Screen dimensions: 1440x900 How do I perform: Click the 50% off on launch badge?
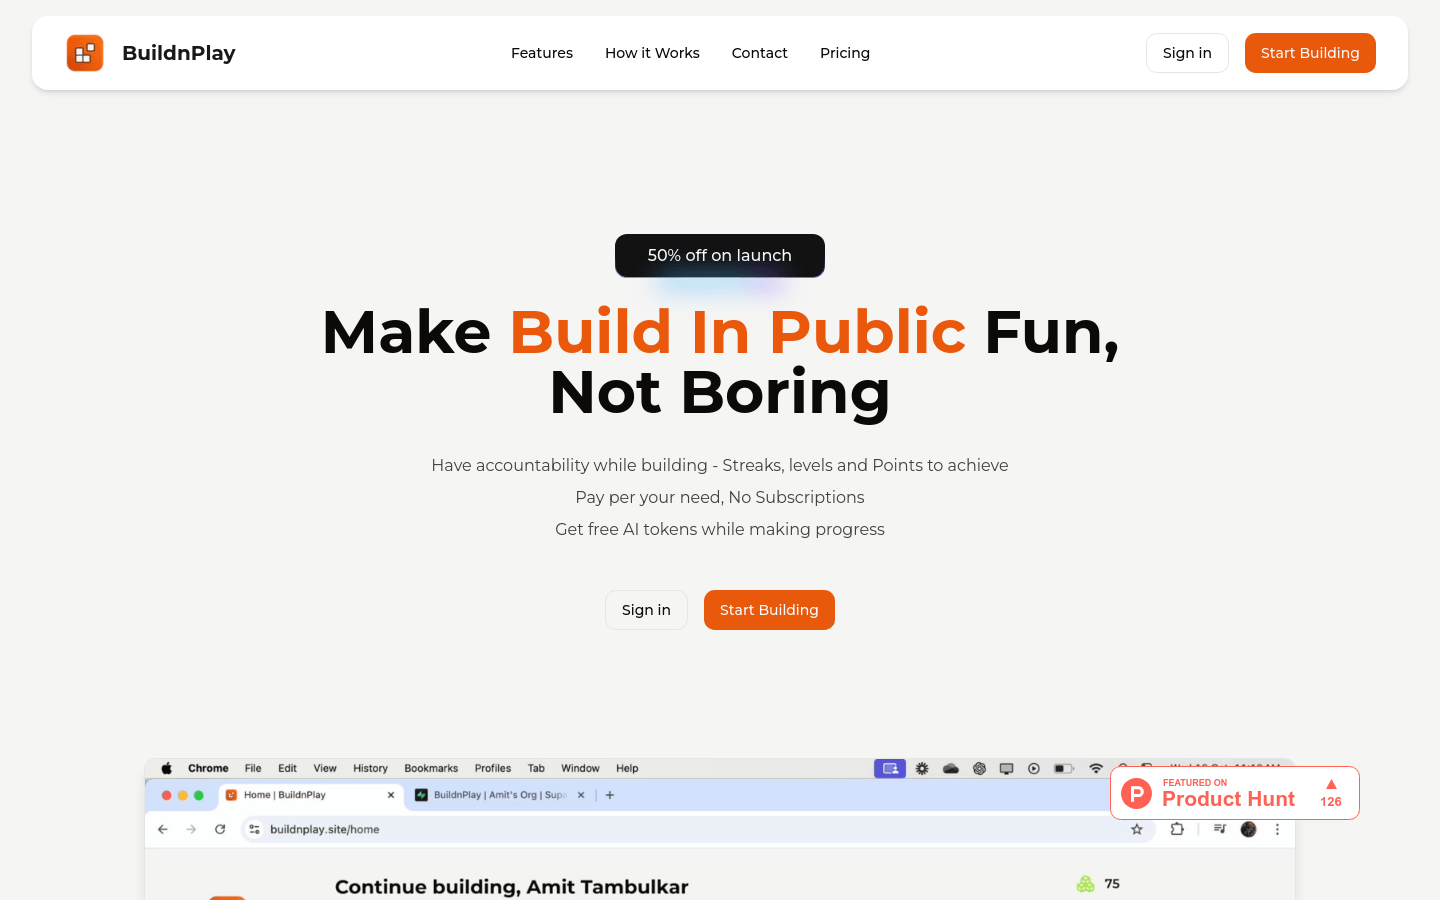coord(720,255)
